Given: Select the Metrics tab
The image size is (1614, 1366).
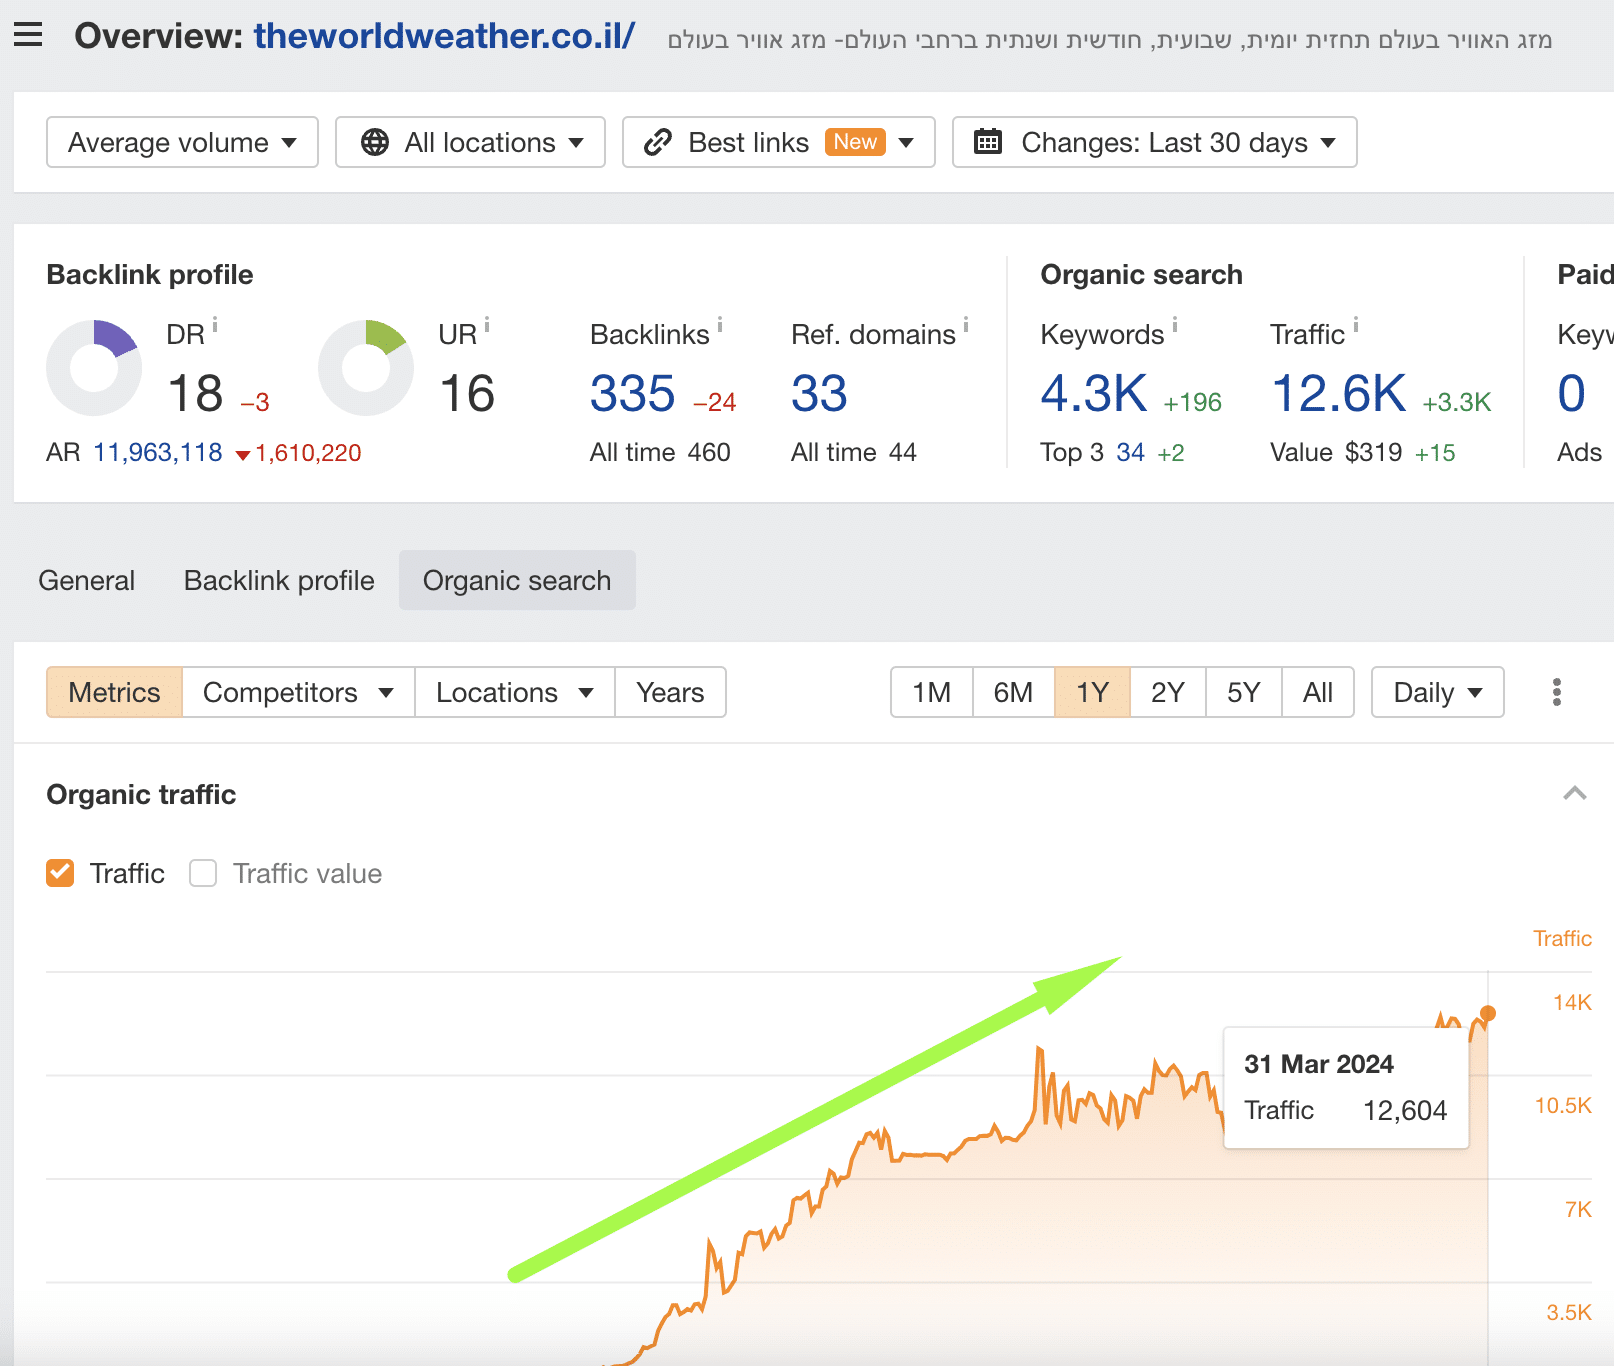Looking at the screenshot, I should (x=114, y=692).
